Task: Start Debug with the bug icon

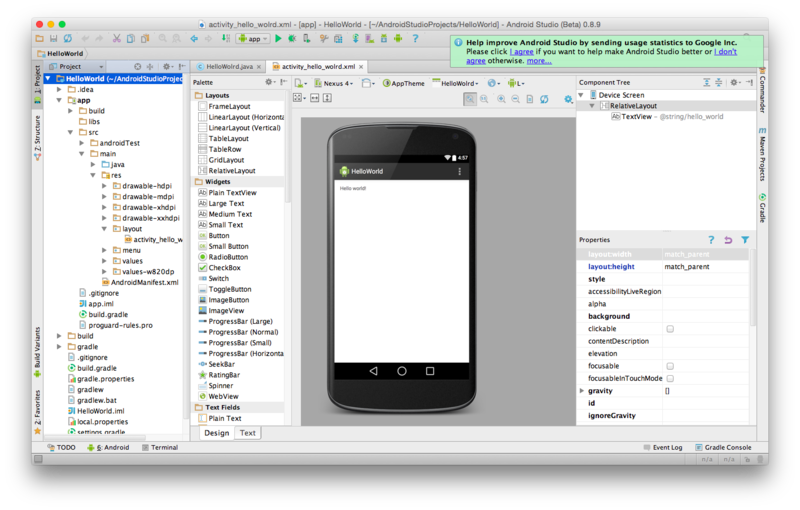Action: [292, 38]
